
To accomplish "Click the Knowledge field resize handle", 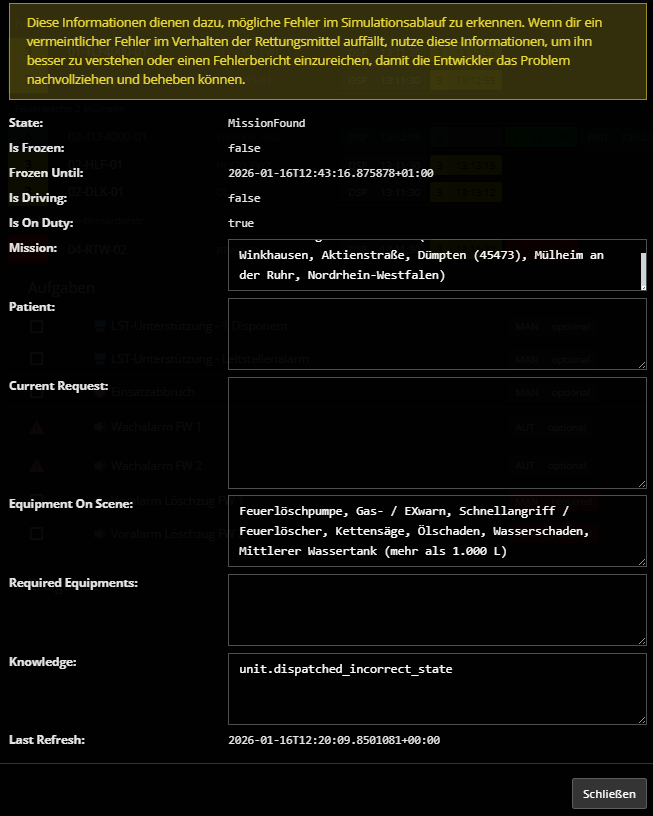I will pos(641,718).
